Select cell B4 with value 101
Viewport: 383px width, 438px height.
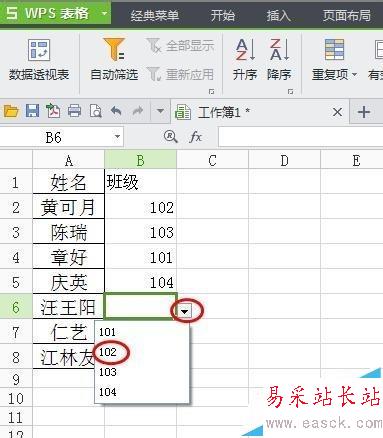[141, 256]
